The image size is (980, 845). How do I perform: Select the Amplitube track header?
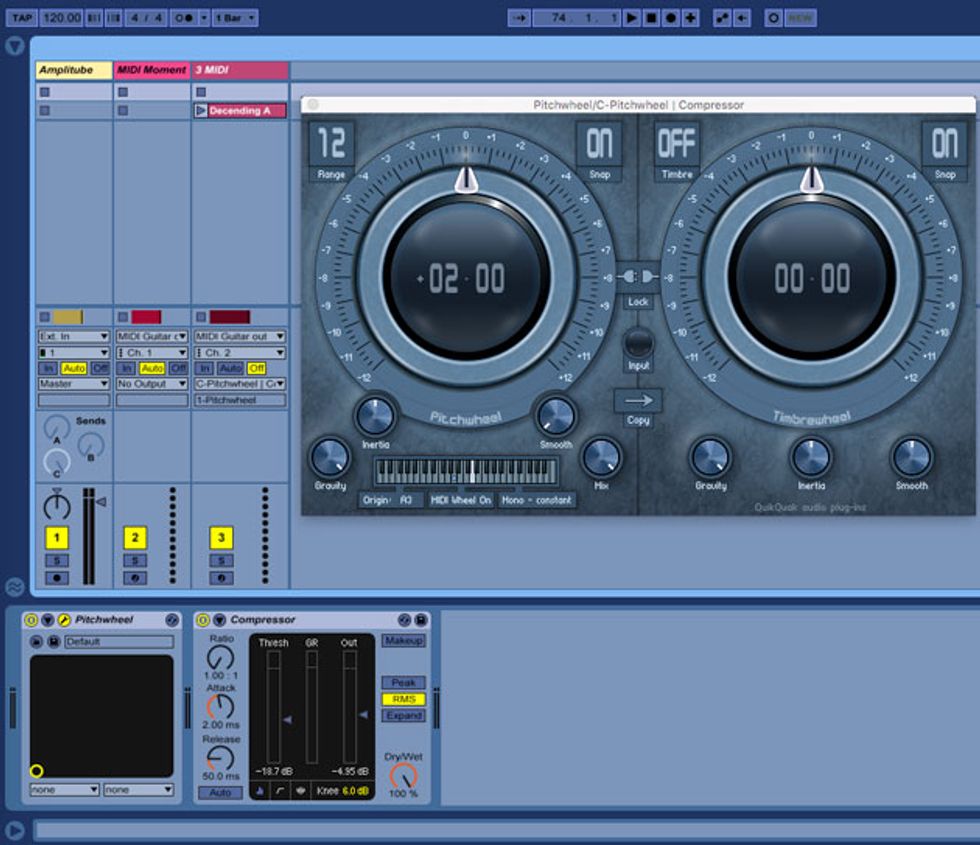[x=73, y=70]
